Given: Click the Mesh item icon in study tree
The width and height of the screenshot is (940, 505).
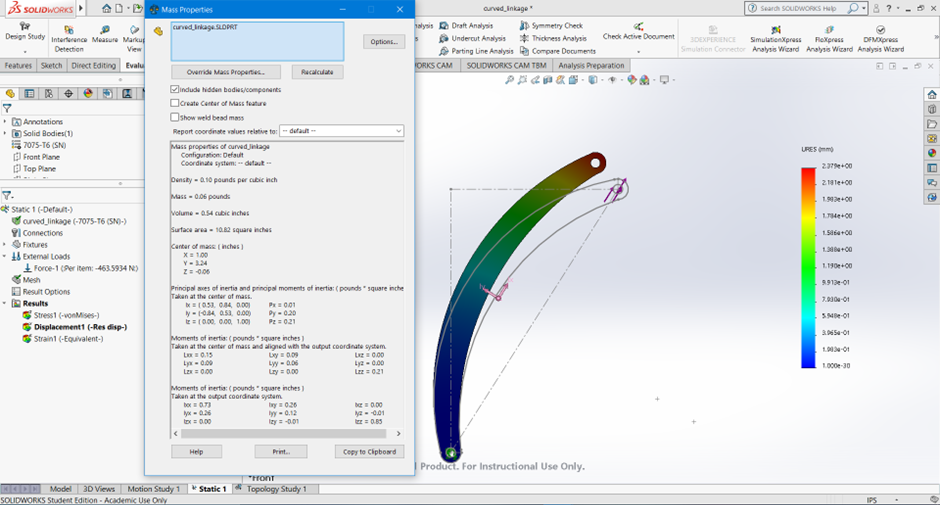Looking at the screenshot, I should point(16,280).
